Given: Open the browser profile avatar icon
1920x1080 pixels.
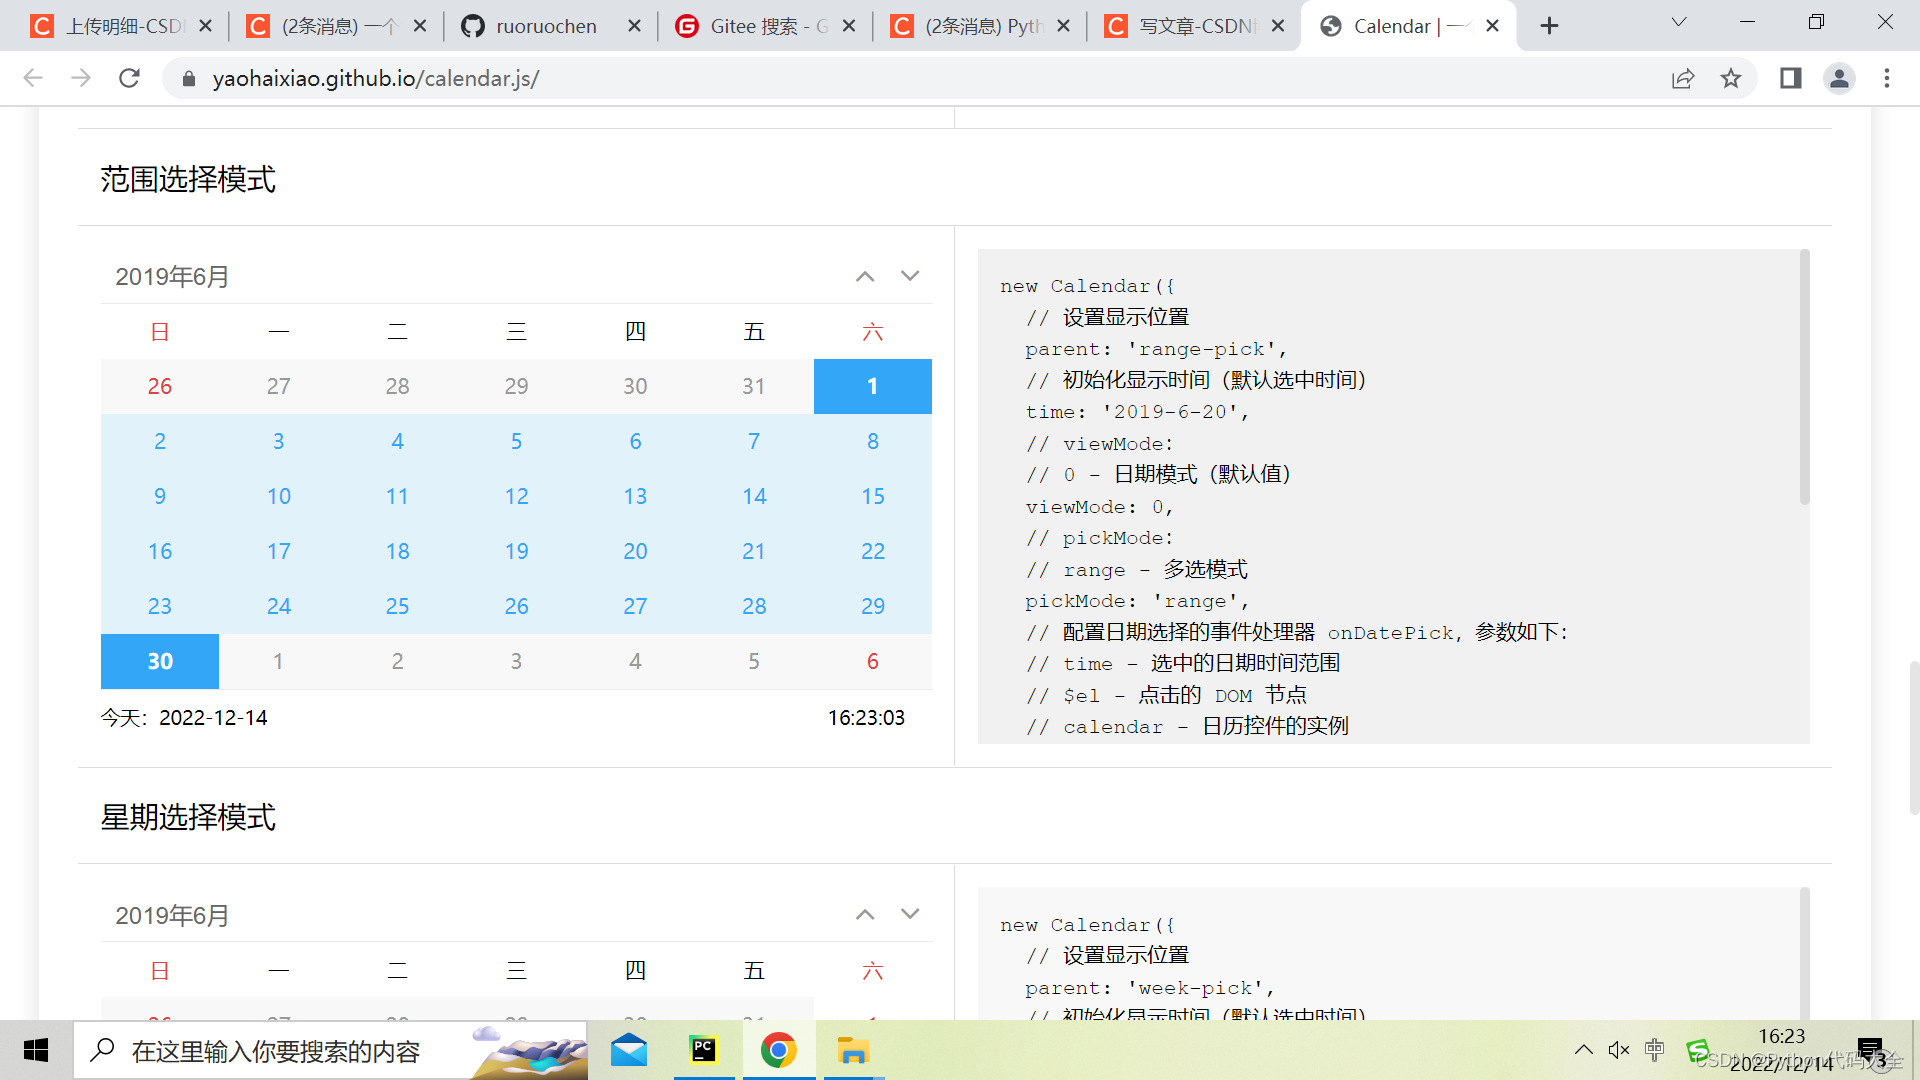Looking at the screenshot, I should [x=1840, y=78].
